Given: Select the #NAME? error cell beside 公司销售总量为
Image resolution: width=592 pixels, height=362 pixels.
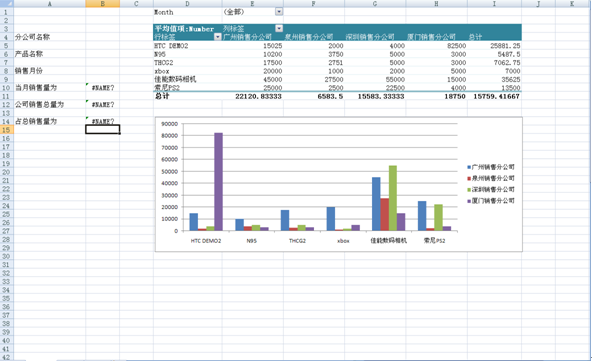Looking at the screenshot, I should 103,105.
